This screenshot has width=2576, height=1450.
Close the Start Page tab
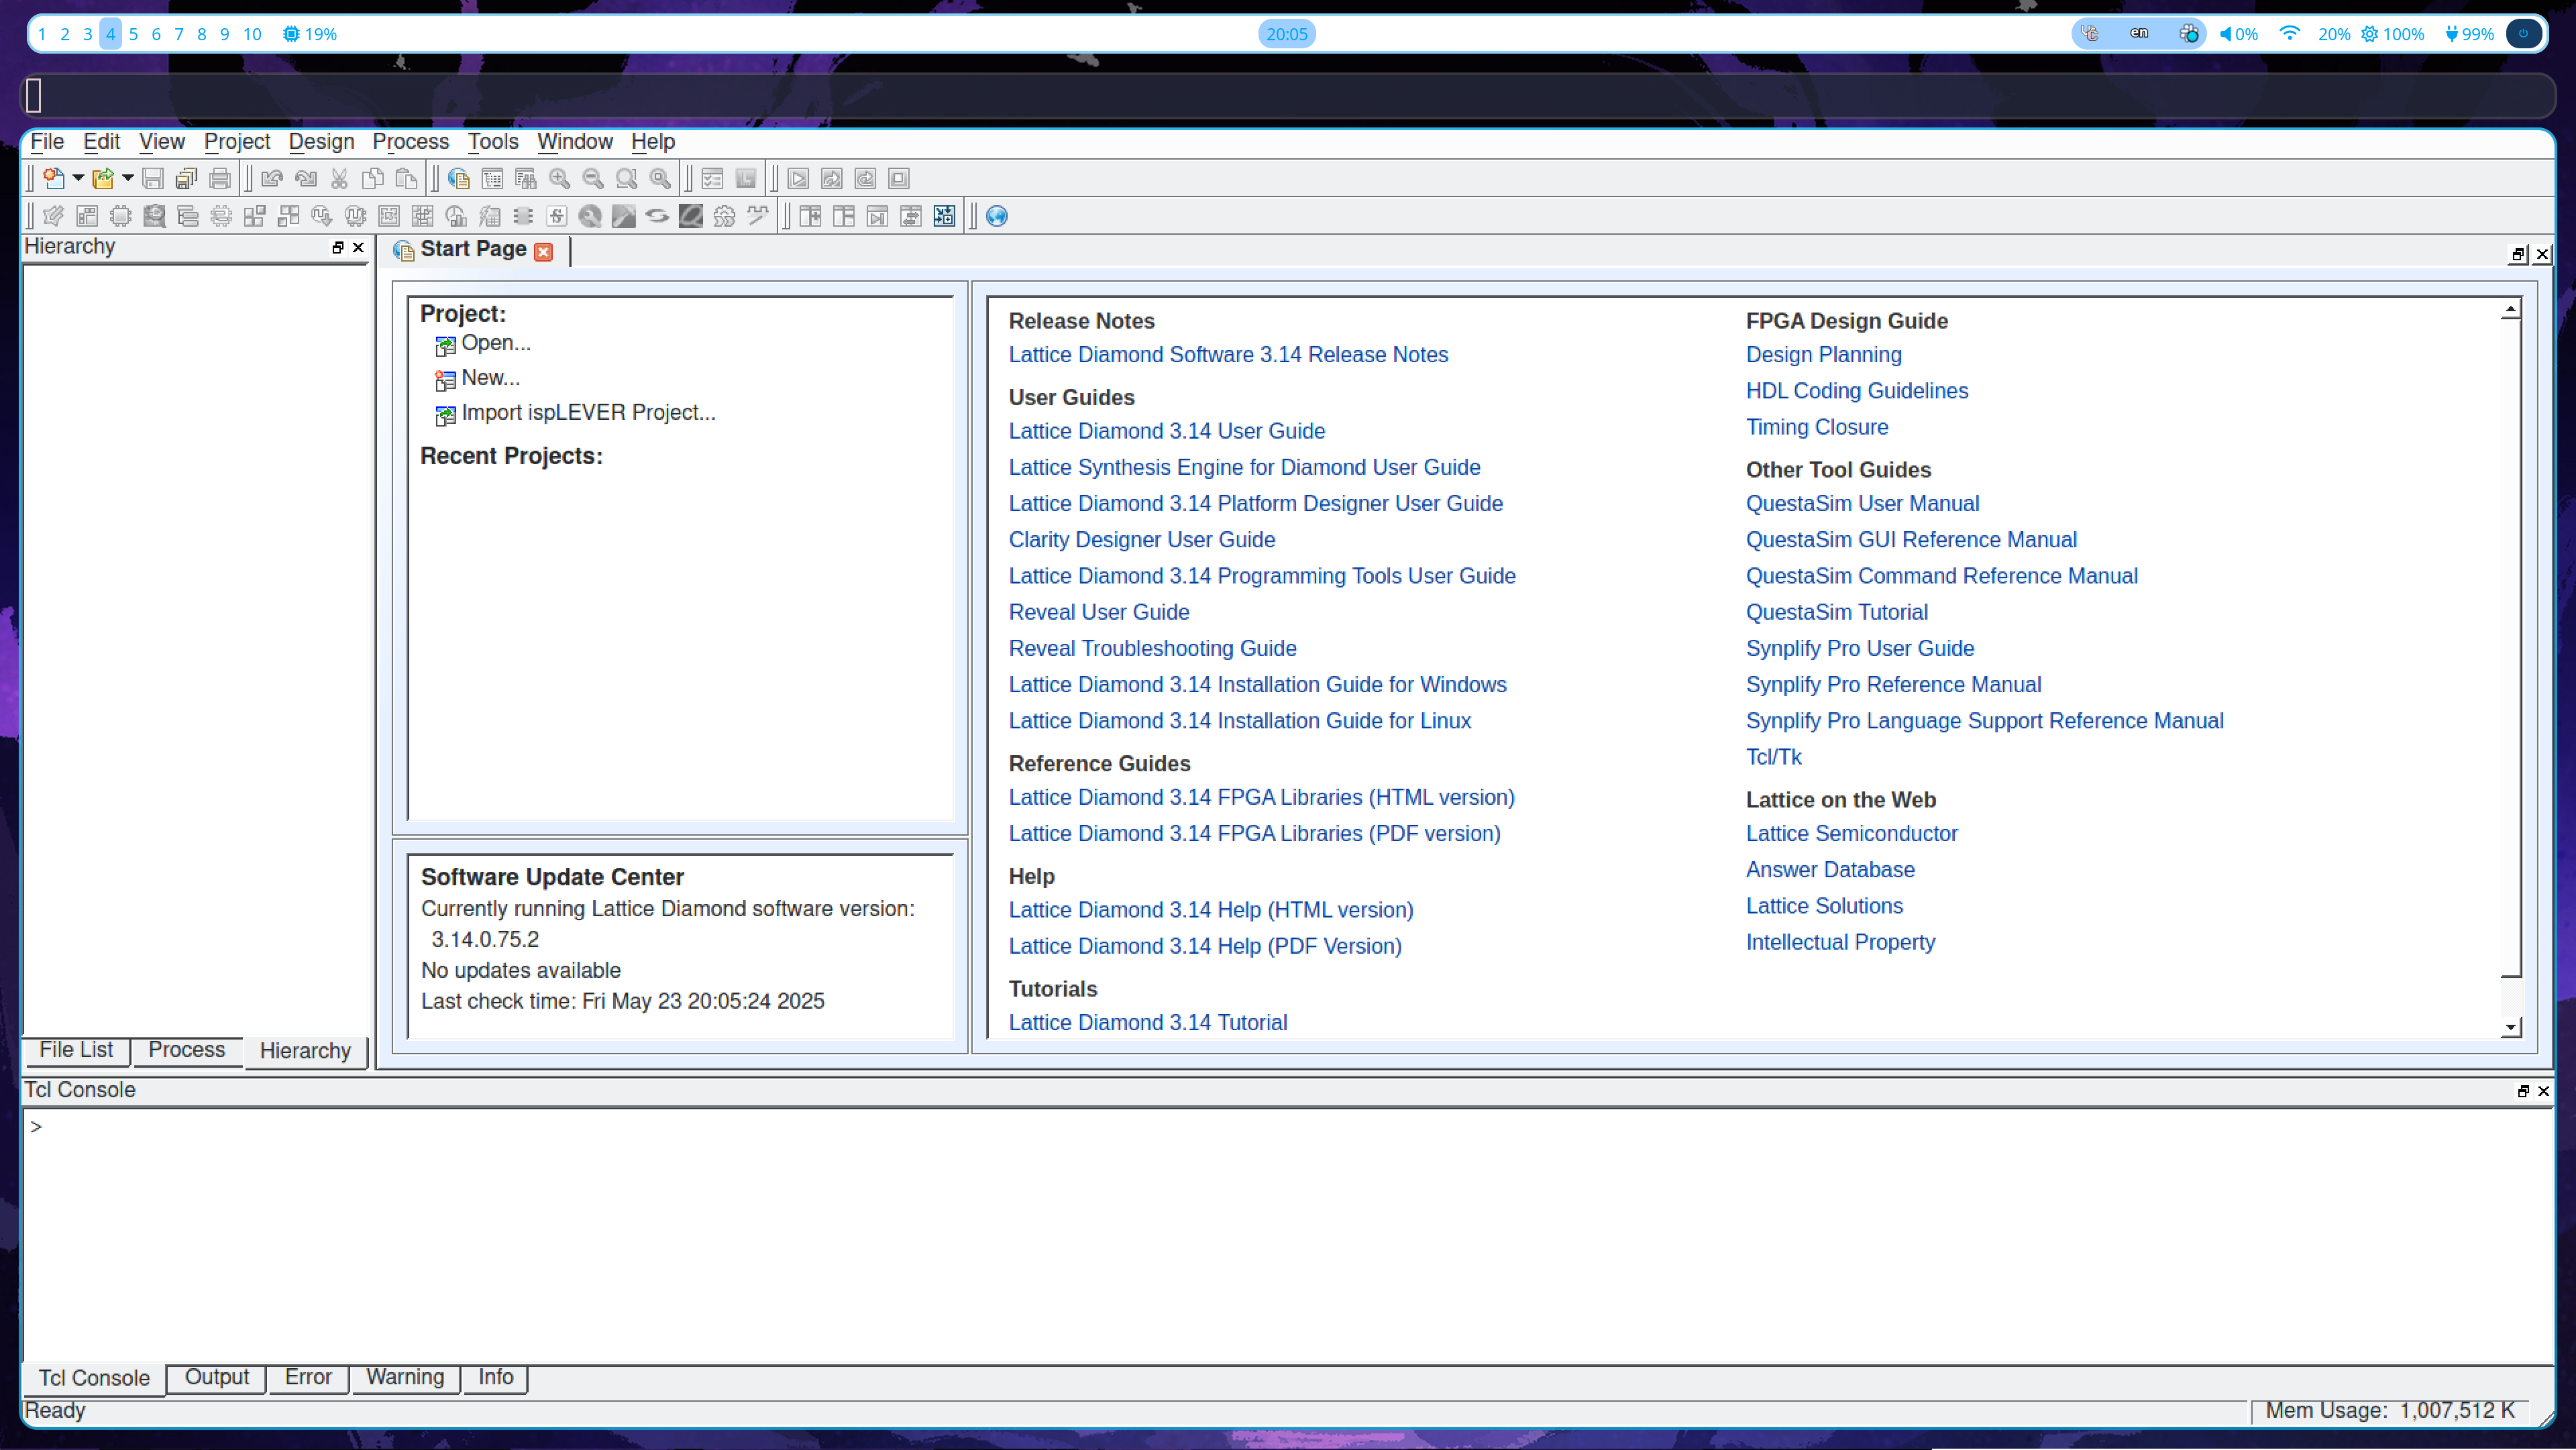[x=544, y=252]
